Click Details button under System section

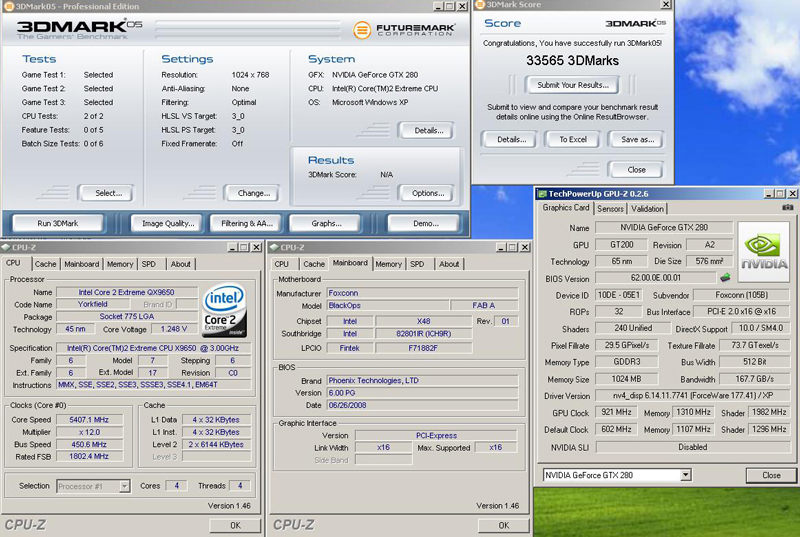tap(428, 131)
